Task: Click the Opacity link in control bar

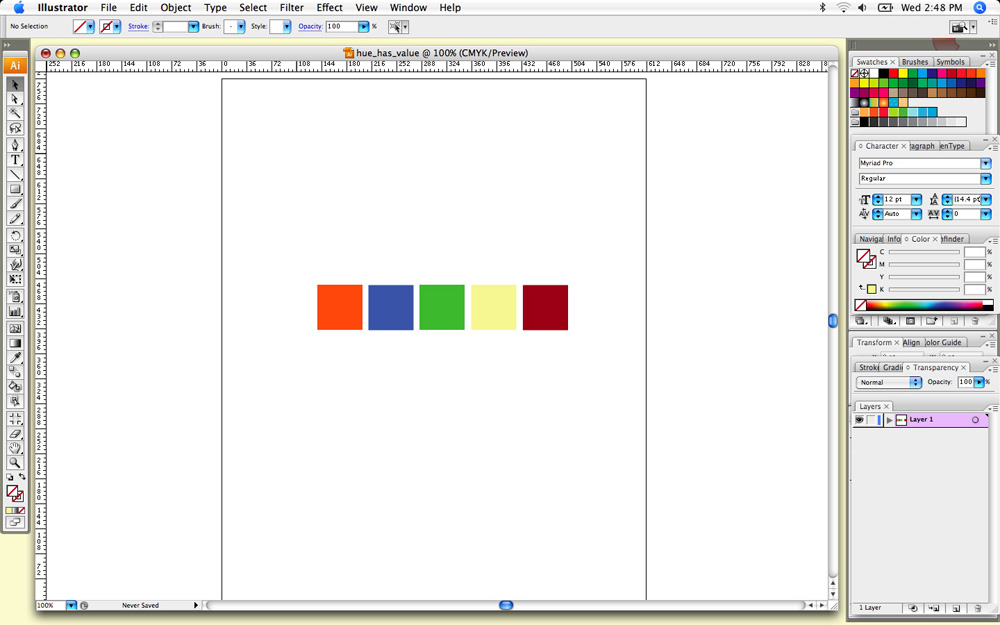Action: coord(310,27)
